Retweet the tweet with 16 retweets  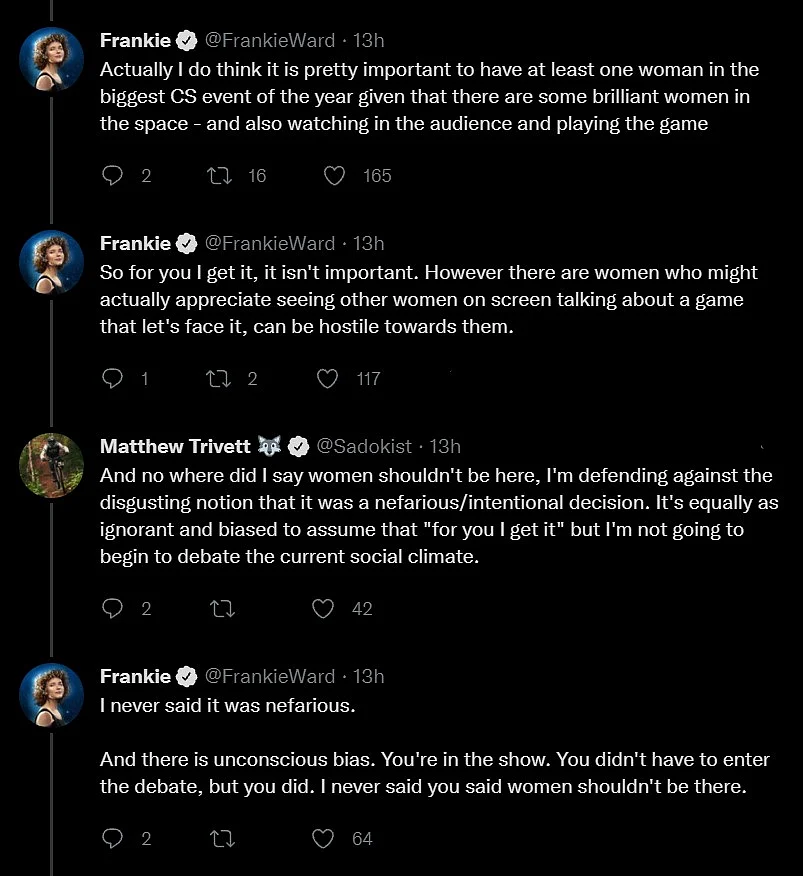tap(220, 176)
